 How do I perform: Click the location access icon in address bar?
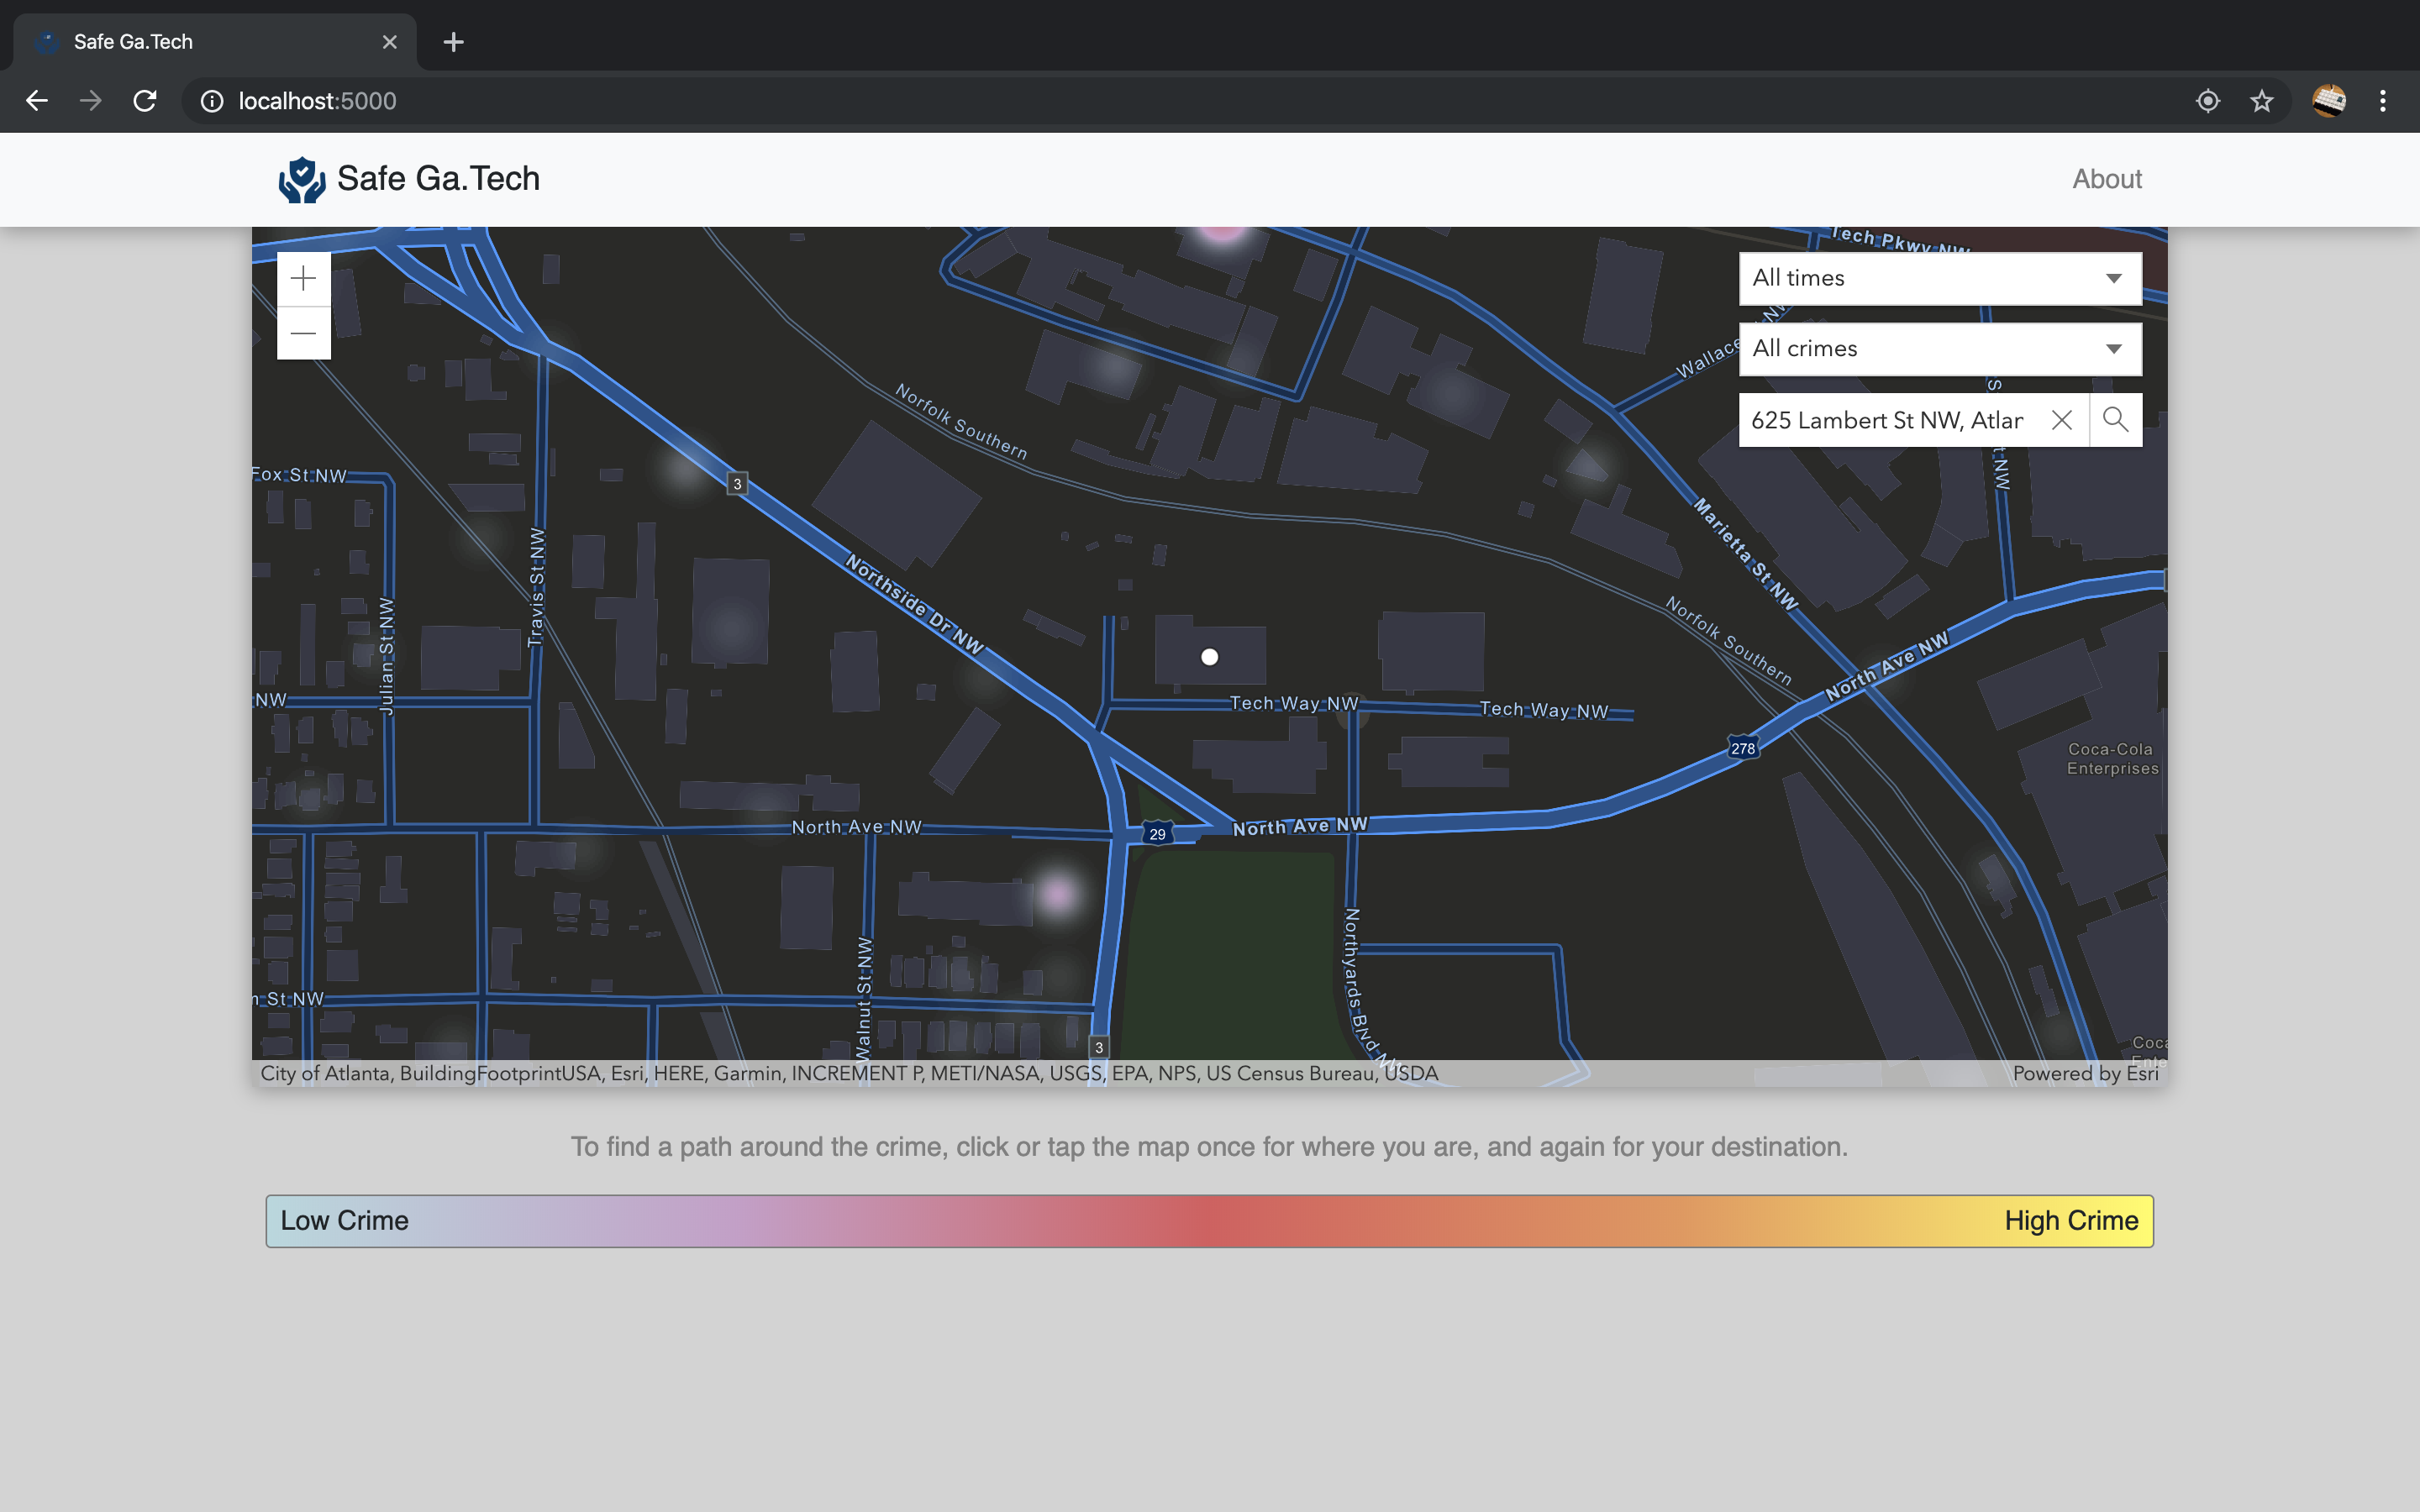(2208, 101)
